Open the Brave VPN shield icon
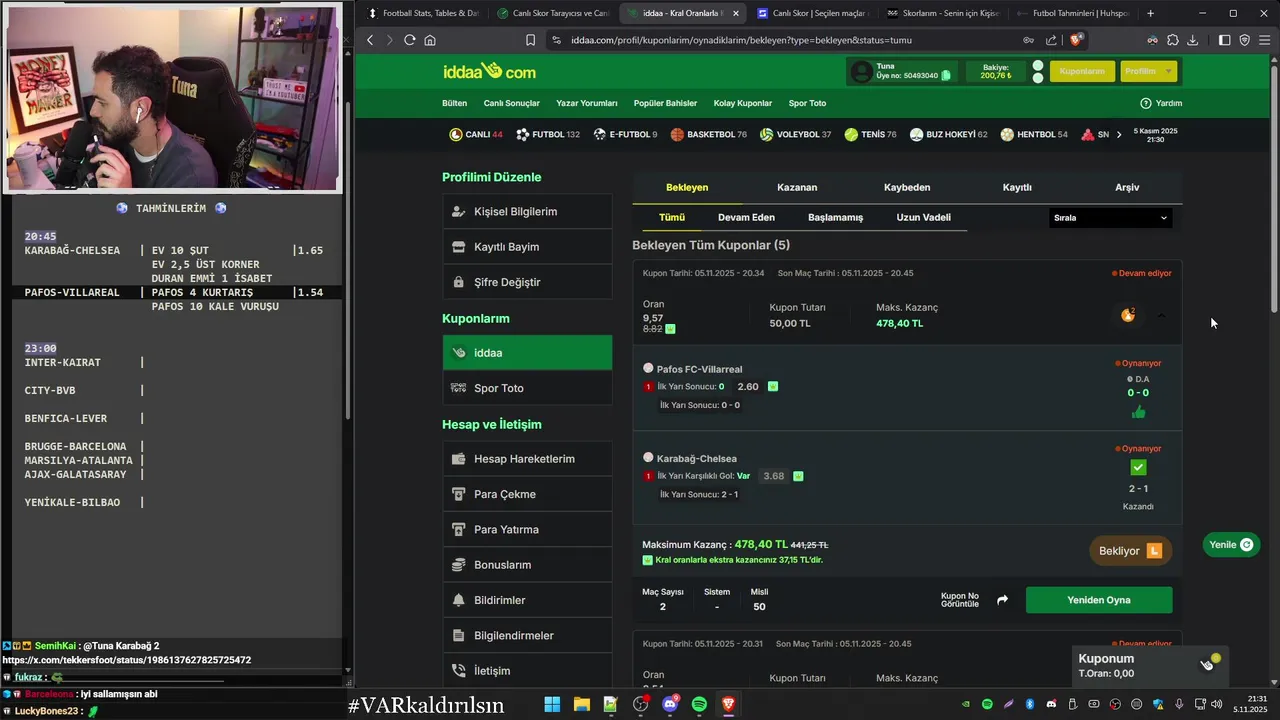This screenshot has height=720, width=1280. coord(1245,40)
